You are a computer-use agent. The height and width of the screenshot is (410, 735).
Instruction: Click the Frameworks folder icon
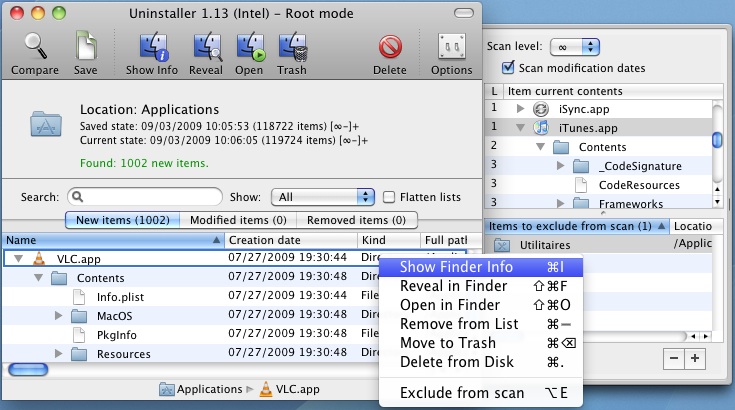[581, 203]
